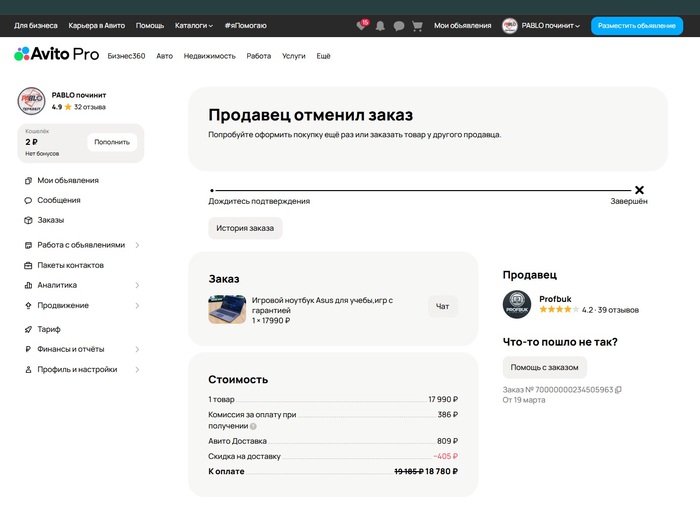Open Profbuk seller avatar
Image resolution: width=700 pixels, height=524 pixels.
(517, 304)
